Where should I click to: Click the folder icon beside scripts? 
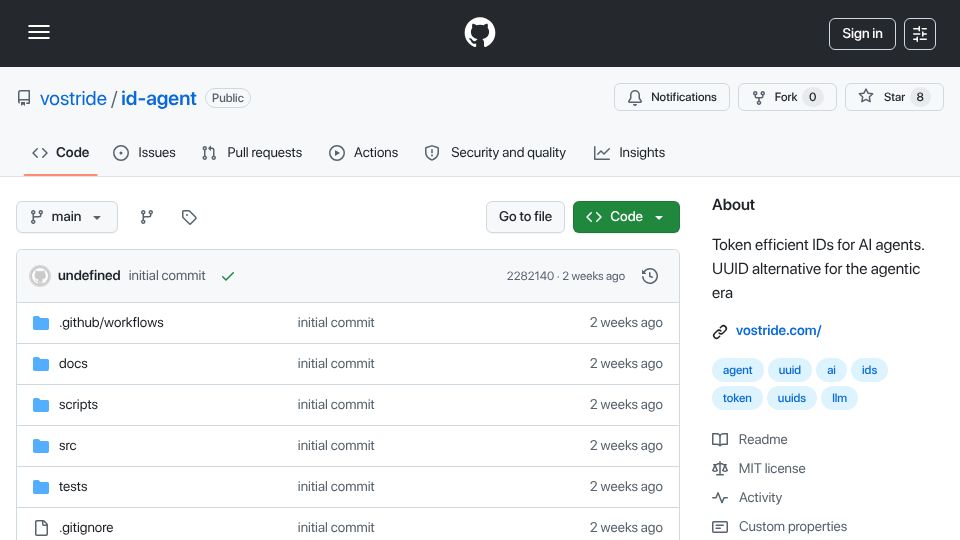(x=41, y=405)
